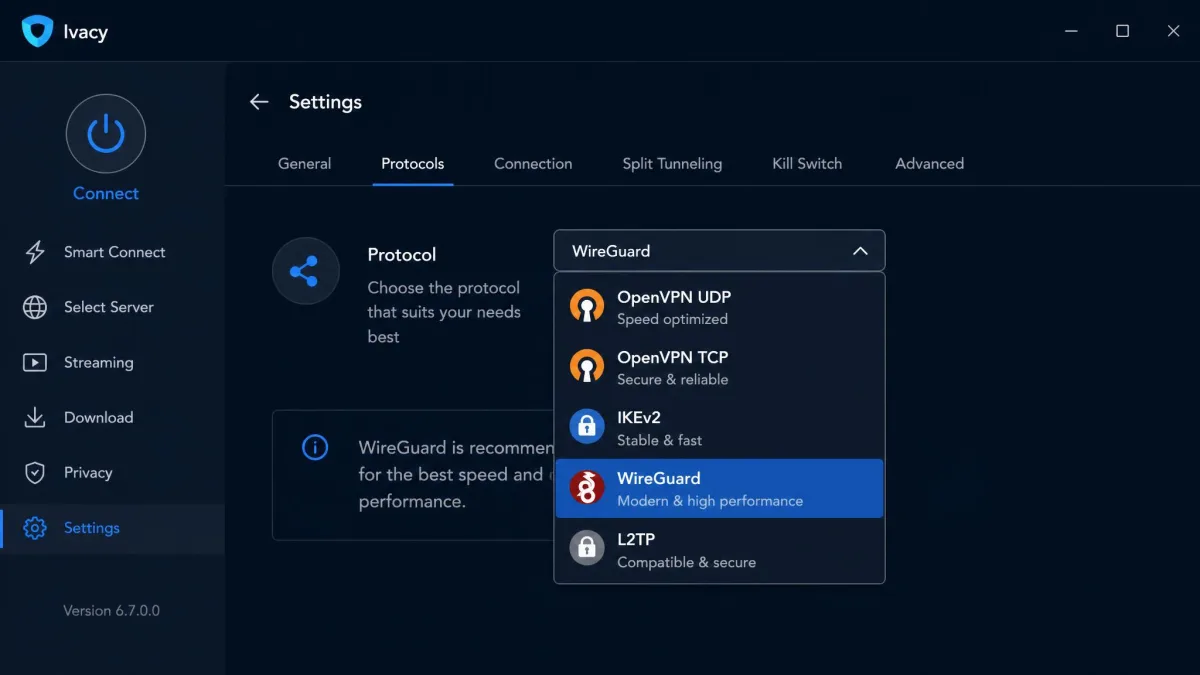Click the 'Compatible & secure' description

[x=686, y=562]
